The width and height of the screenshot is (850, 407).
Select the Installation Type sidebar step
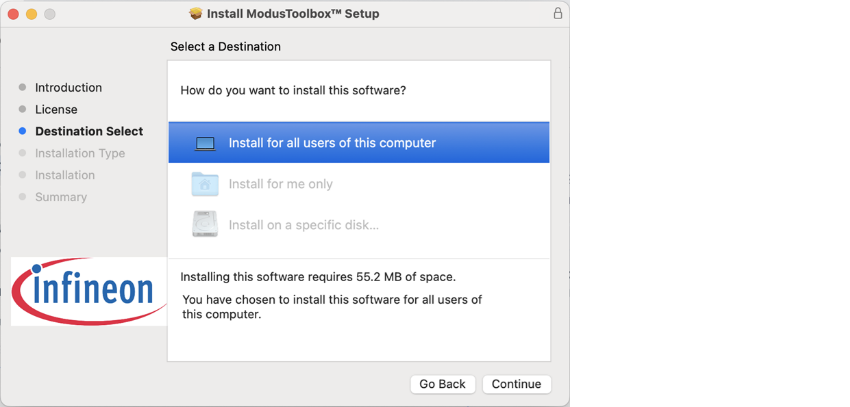pyautogui.click(x=80, y=153)
